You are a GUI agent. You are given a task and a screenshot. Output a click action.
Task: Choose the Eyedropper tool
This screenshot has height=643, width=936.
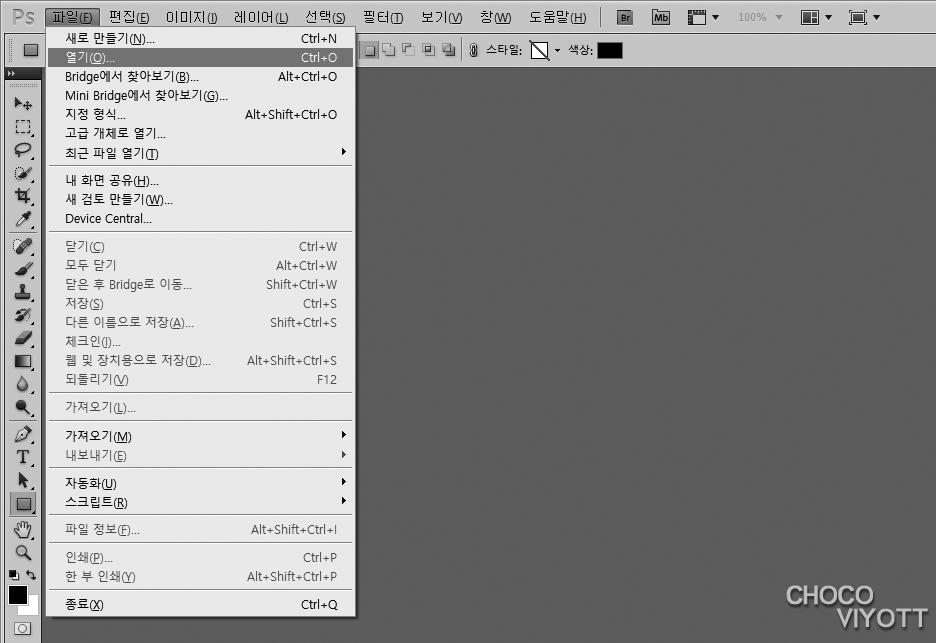[x=22, y=220]
